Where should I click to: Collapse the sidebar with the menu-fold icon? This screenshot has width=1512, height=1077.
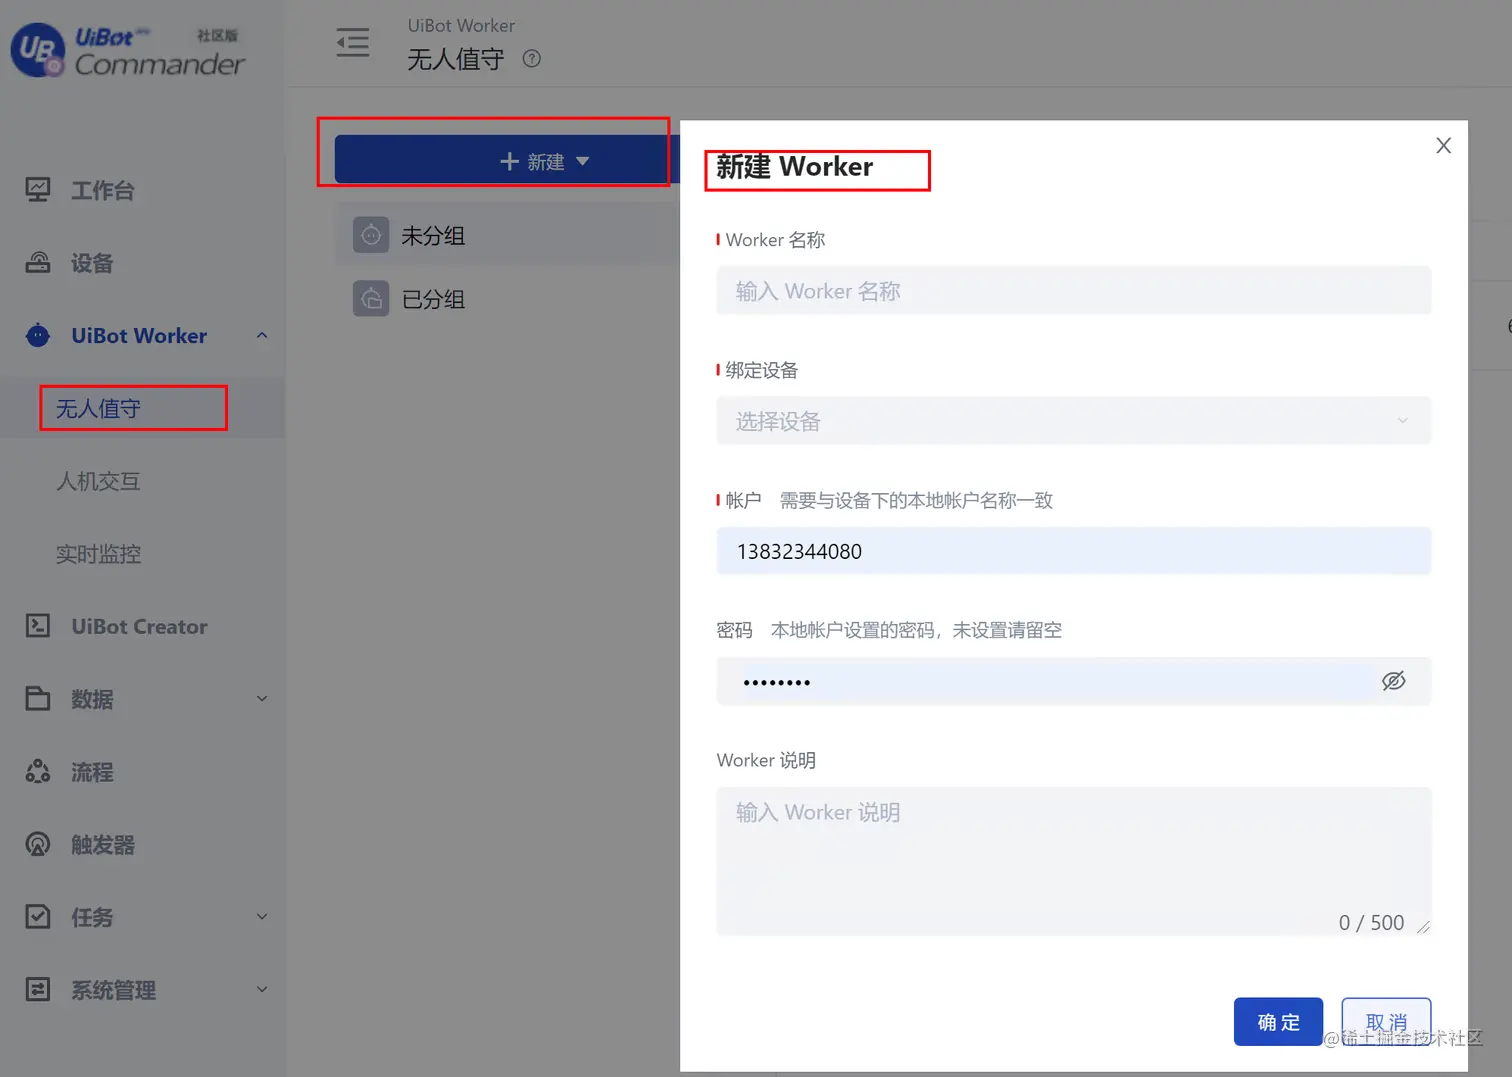(x=352, y=42)
